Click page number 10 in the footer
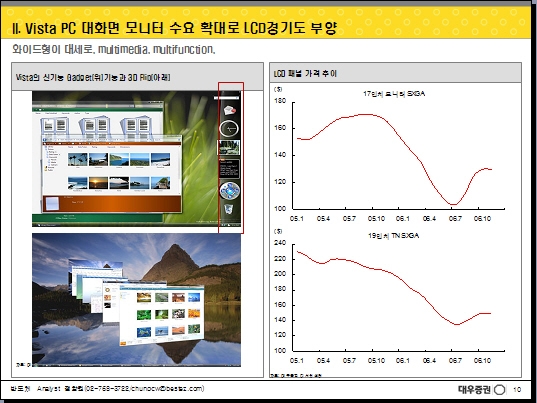This screenshot has width=537, height=403. coord(517,389)
